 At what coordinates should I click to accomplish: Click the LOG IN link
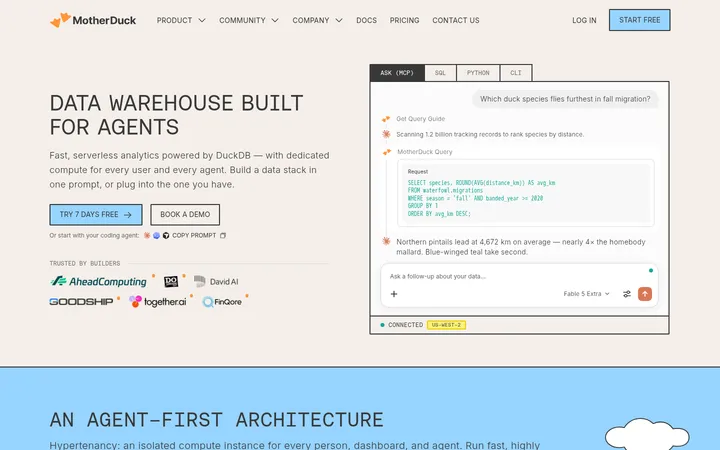[584, 21]
